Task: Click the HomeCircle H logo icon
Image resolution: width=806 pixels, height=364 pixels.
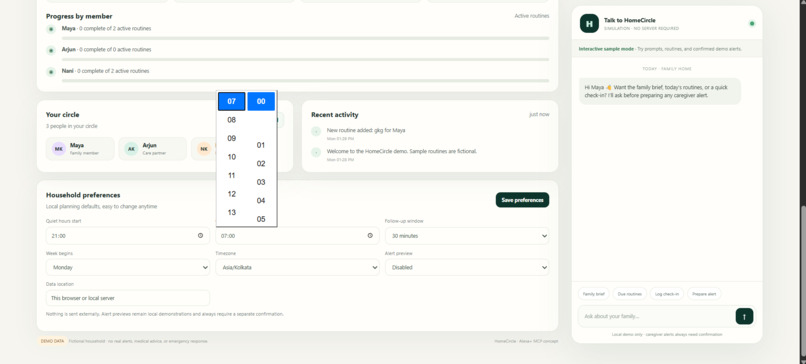Action: (x=589, y=24)
